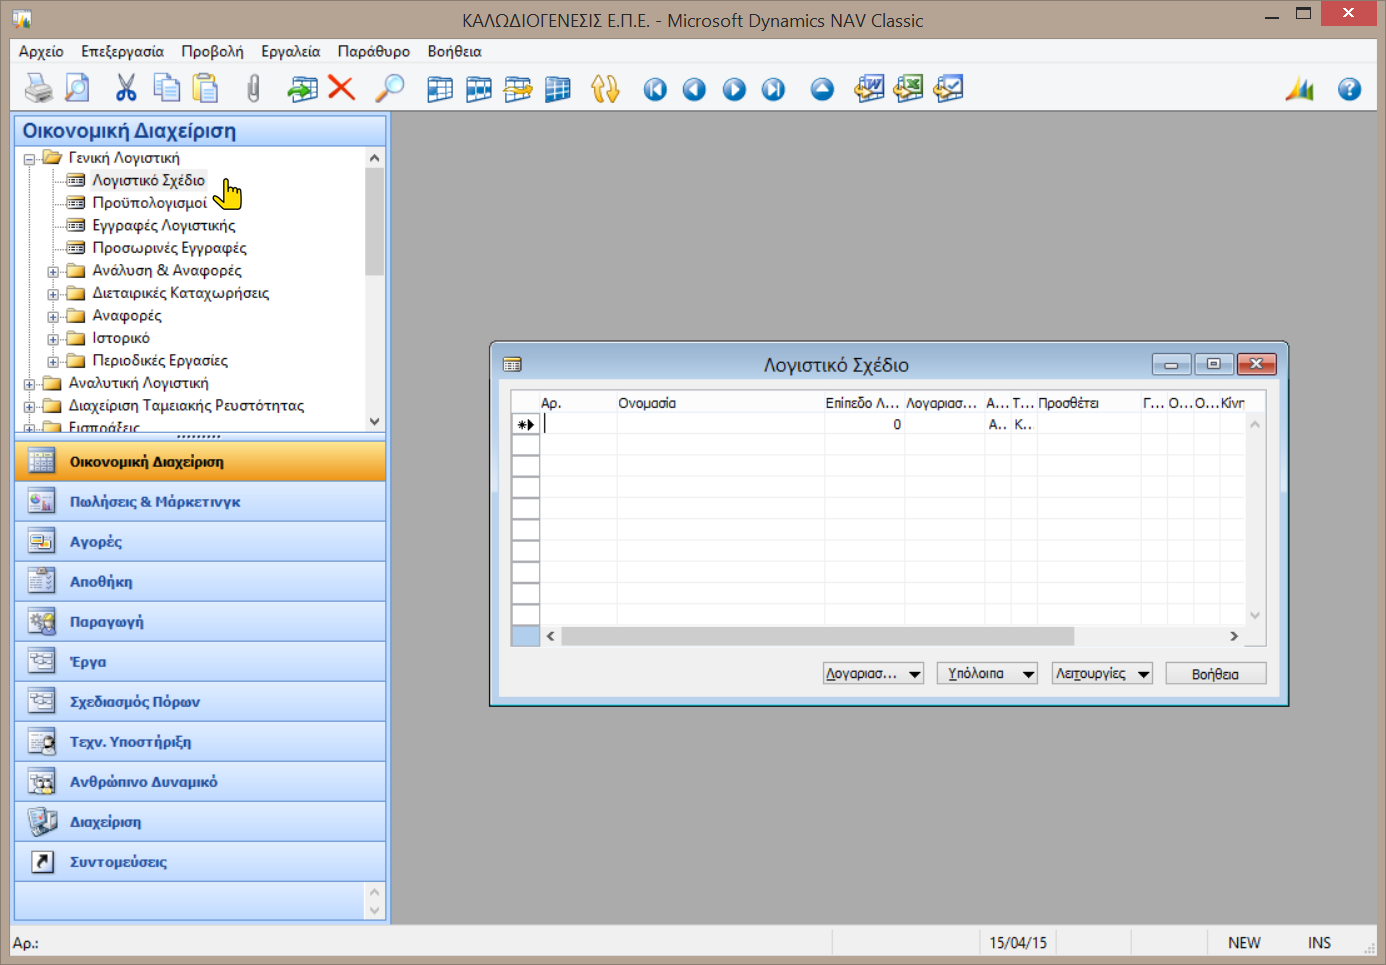Select Προϋπολογισμοί tree item
Screen dimensions: 1386x965
coord(150,203)
